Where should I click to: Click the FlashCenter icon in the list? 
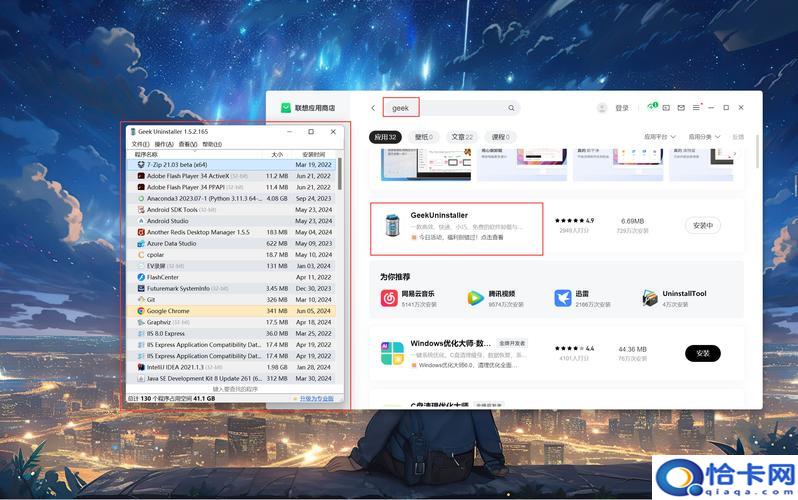coord(141,277)
